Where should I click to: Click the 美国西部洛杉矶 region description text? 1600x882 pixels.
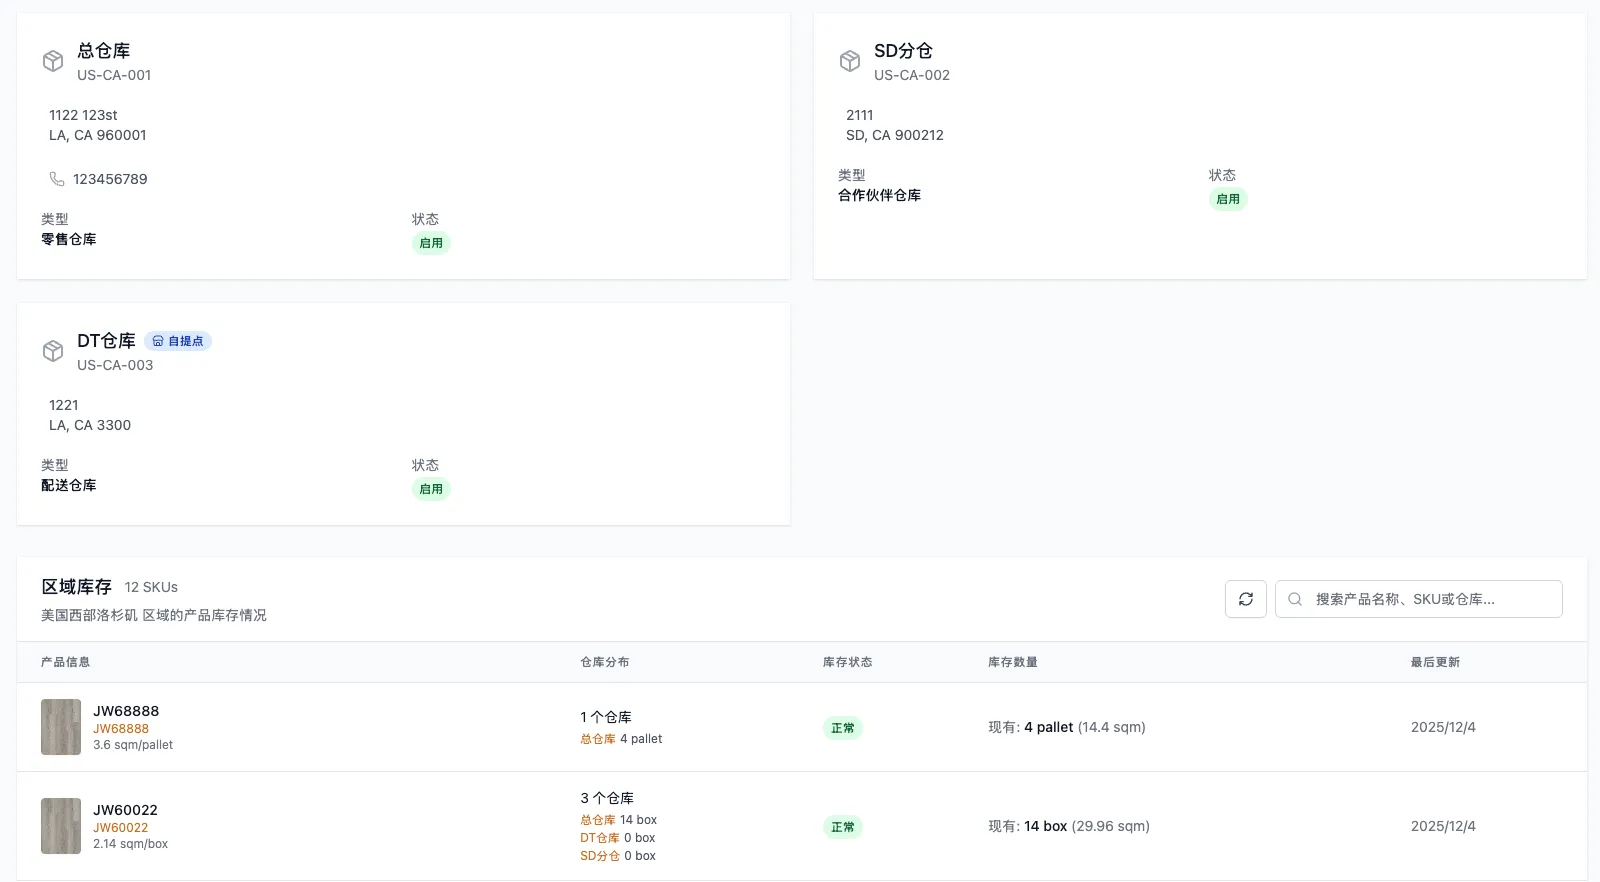pos(154,615)
